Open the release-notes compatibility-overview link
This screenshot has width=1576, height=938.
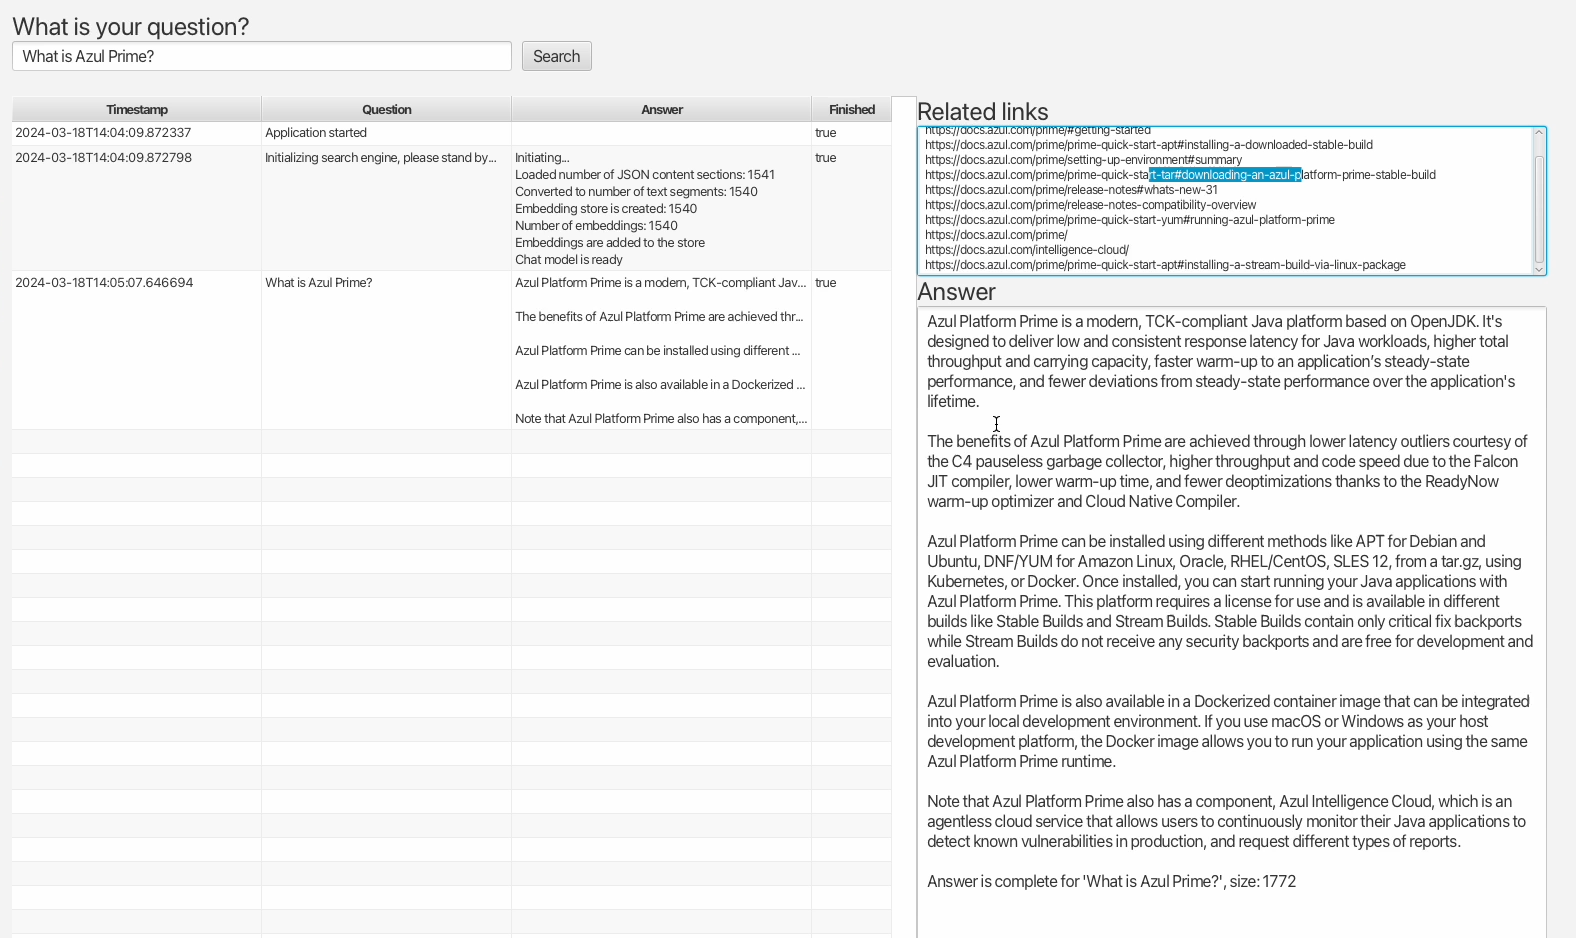coord(1090,205)
